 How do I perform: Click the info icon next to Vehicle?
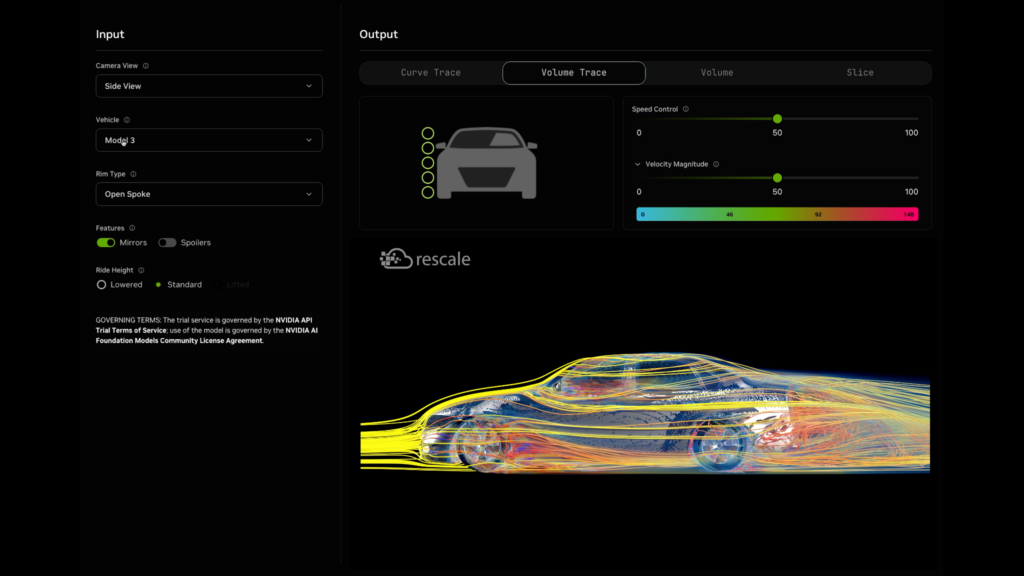pos(127,120)
